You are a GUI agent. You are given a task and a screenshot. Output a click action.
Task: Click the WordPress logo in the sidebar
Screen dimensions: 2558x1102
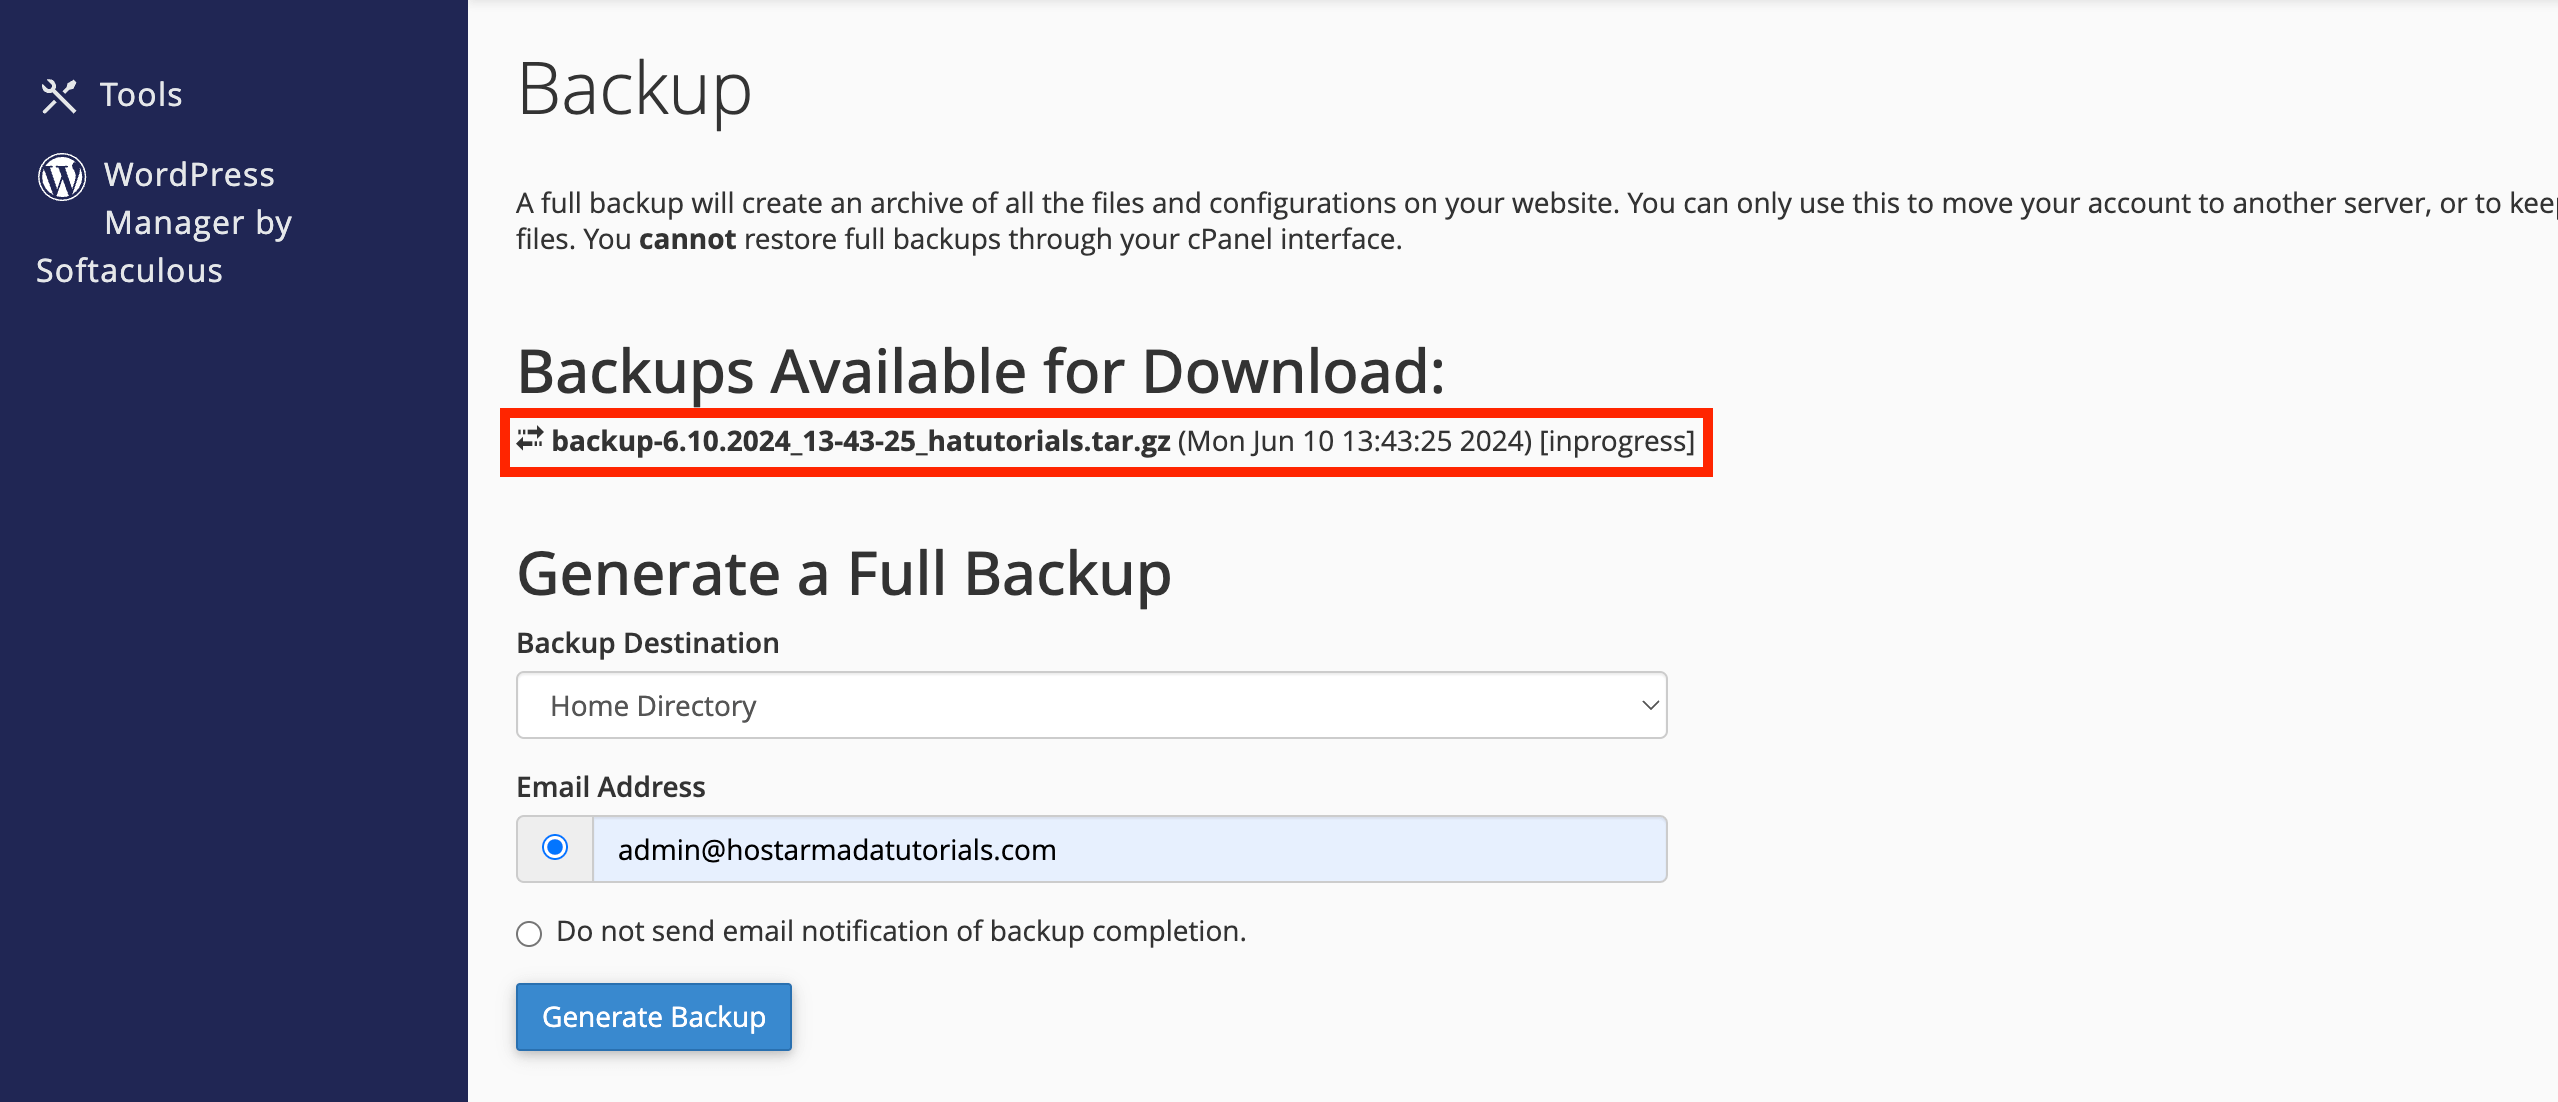pyautogui.click(x=64, y=177)
